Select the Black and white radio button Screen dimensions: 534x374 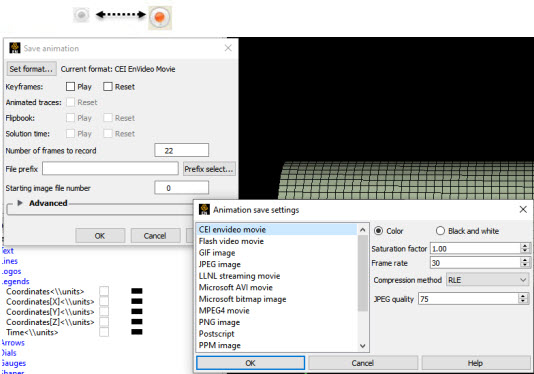click(440, 231)
